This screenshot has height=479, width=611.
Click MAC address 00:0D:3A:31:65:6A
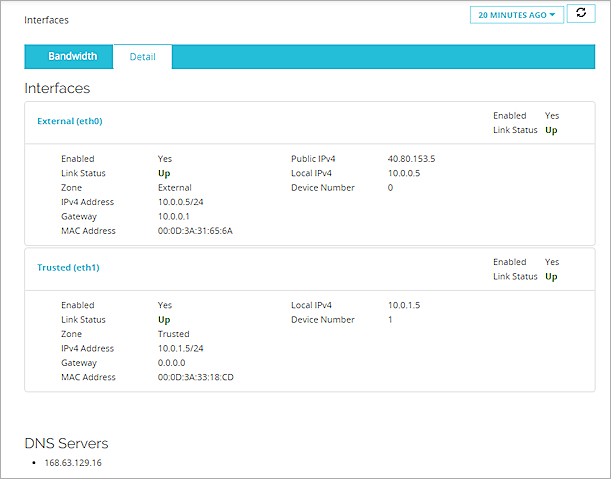coord(195,231)
